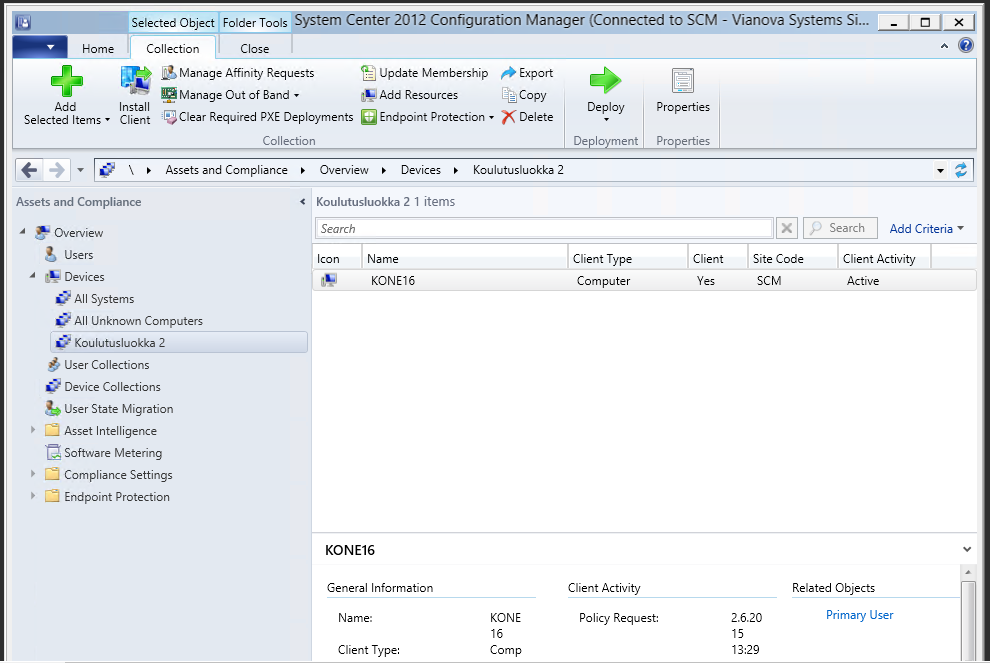Click the breadcrumb root console icon
The image size is (990, 663).
pyautogui.click(x=107, y=170)
